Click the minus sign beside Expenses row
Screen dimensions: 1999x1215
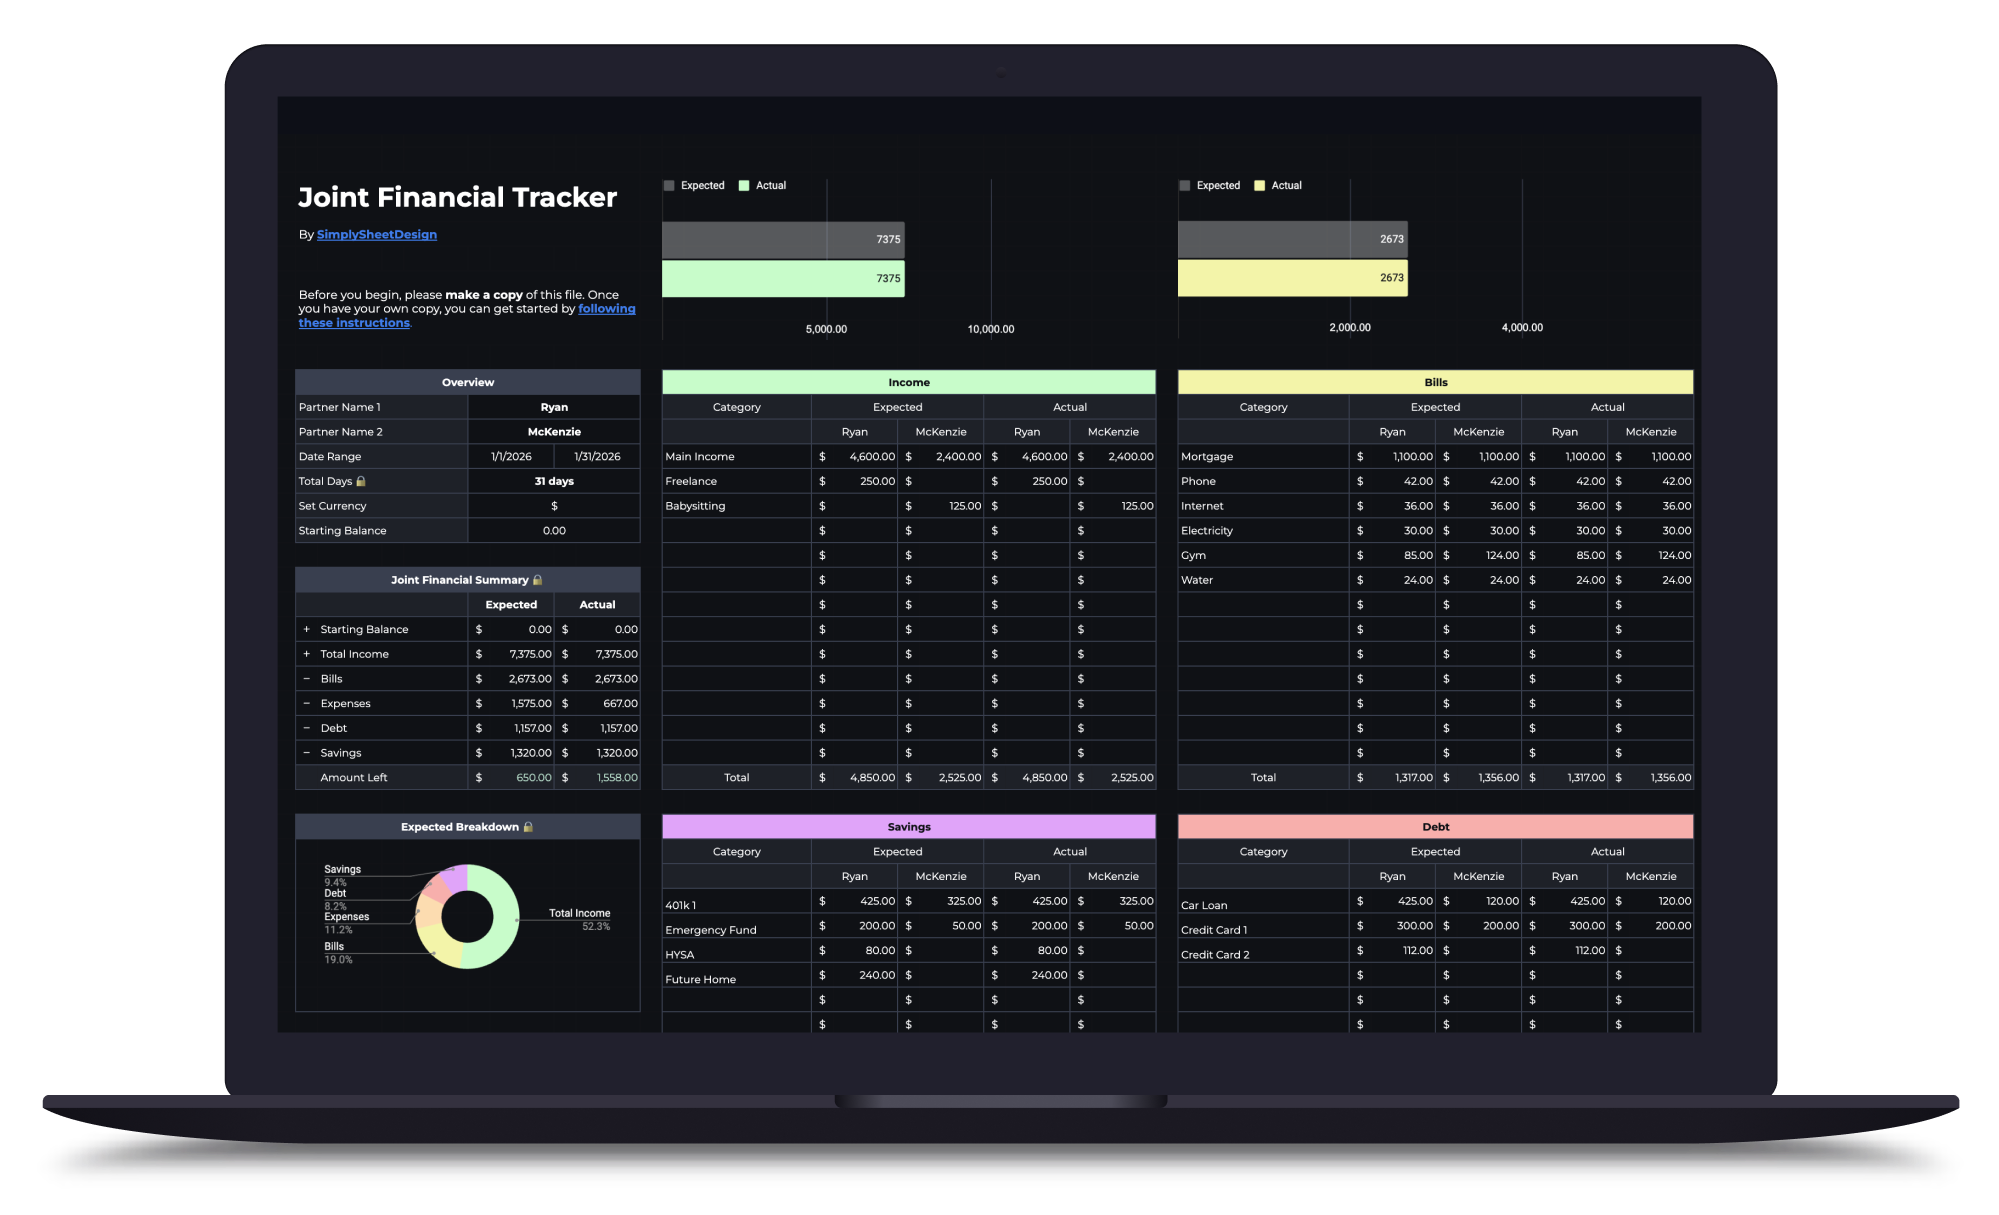tap(306, 703)
